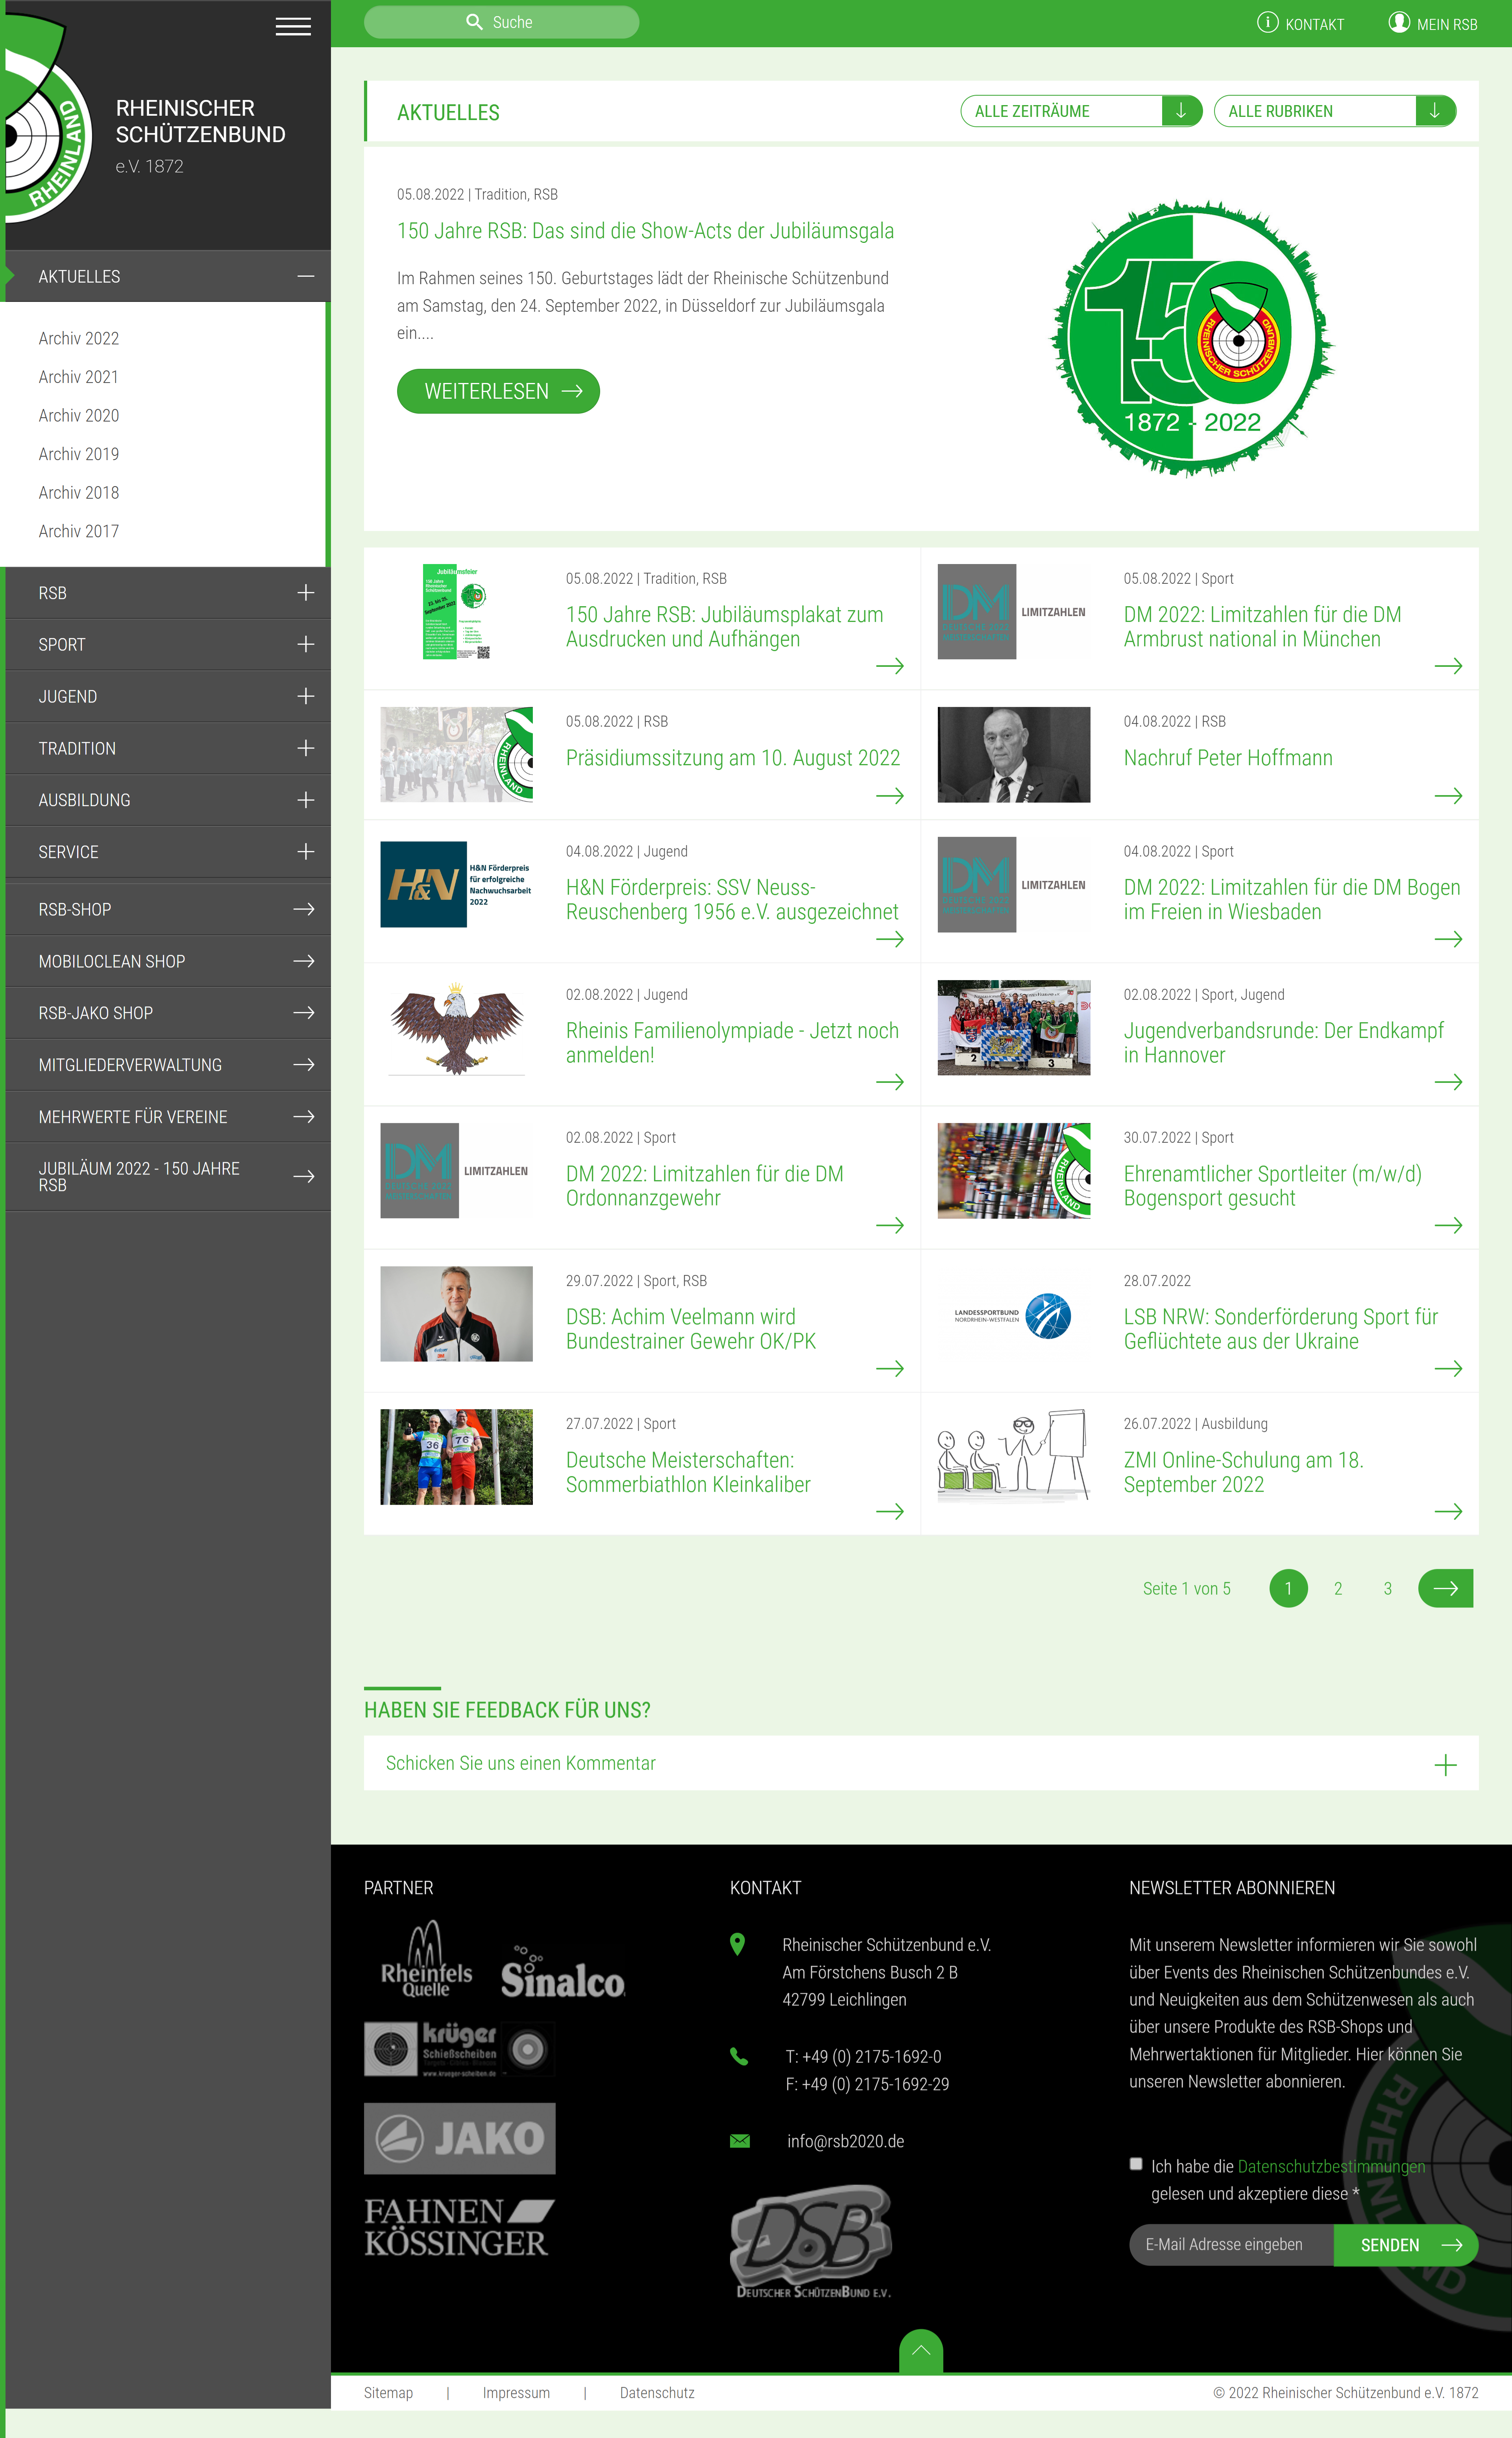Expand the Ausbildung menu section
Image resolution: width=1512 pixels, height=2438 pixels.
click(x=306, y=800)
